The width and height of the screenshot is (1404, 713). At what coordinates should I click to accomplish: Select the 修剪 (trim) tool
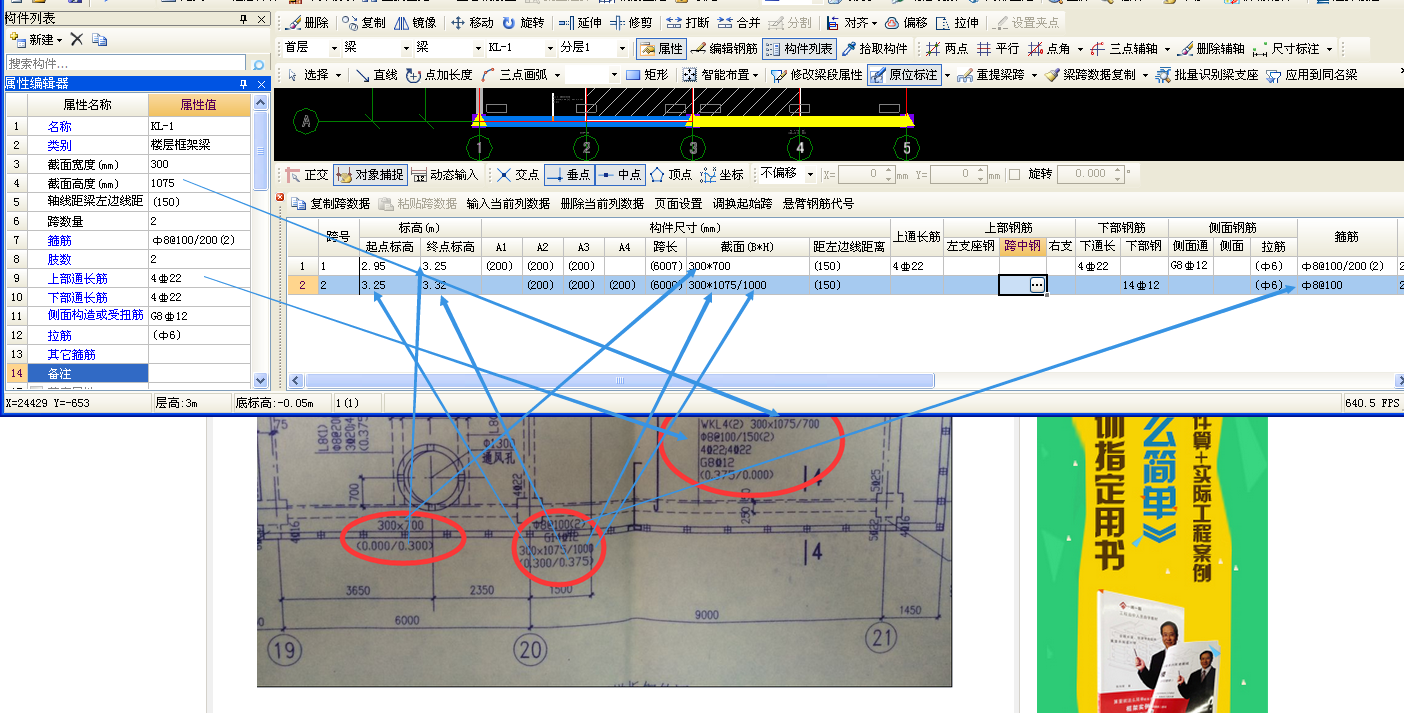point(631,22)
